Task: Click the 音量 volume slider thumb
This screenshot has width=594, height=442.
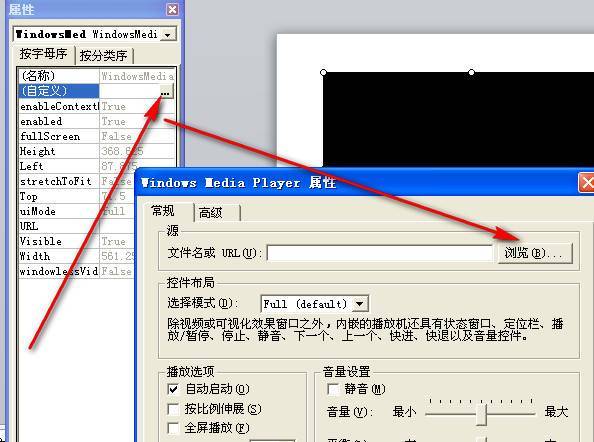Action: tap(481, 415)
